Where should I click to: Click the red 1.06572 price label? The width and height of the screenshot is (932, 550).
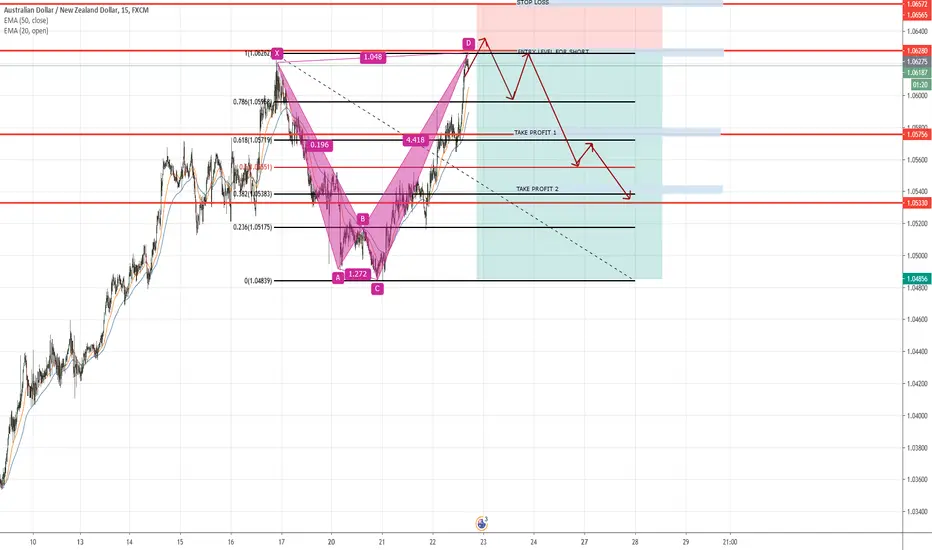917,4
